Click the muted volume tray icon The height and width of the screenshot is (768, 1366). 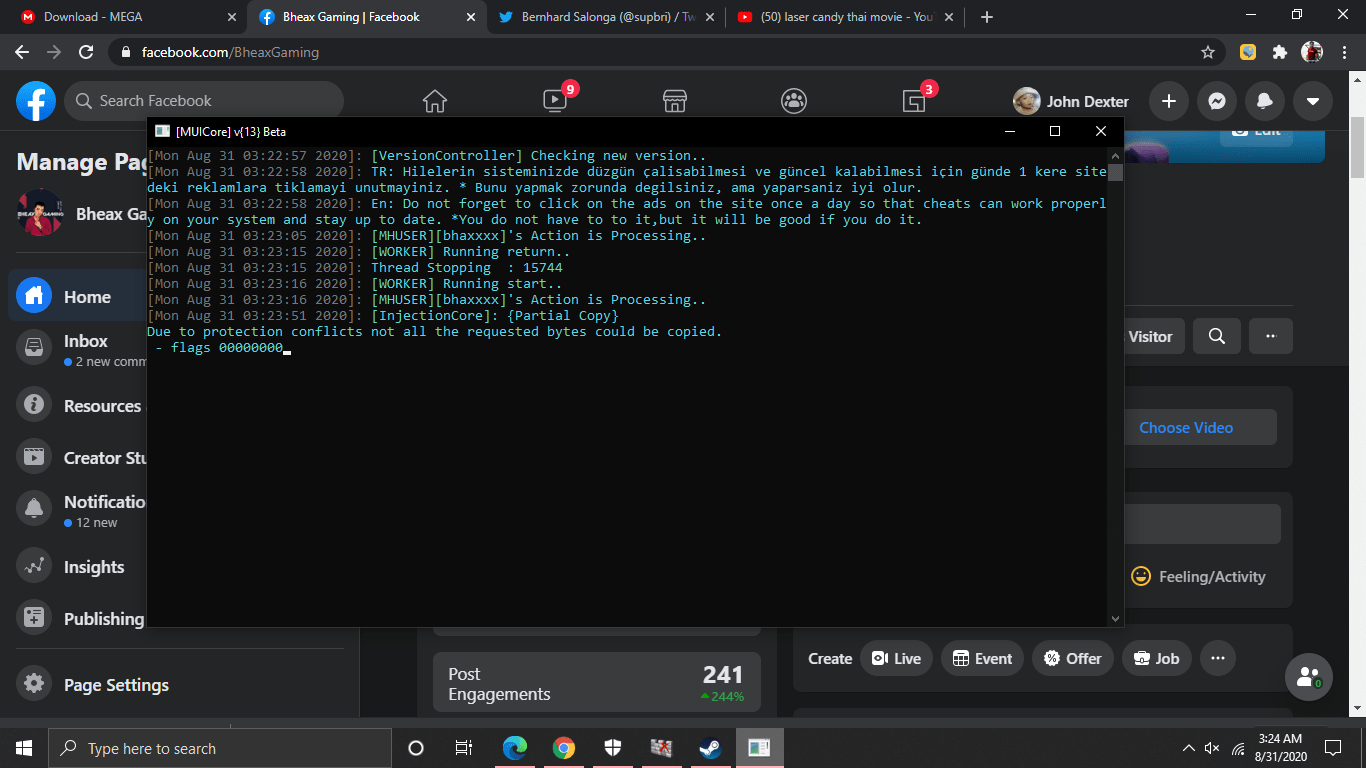click(1213, 748)
